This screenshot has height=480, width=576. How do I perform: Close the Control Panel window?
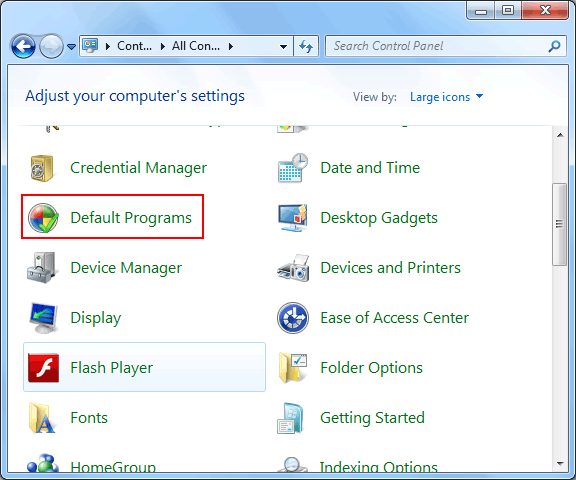[x=545, y=11]
